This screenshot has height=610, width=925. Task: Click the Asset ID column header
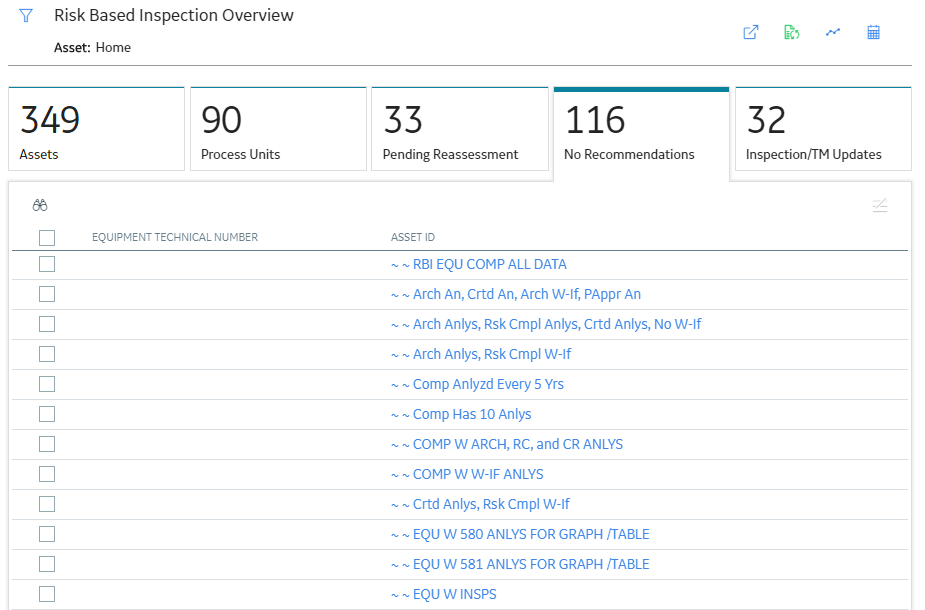[412, 237]
